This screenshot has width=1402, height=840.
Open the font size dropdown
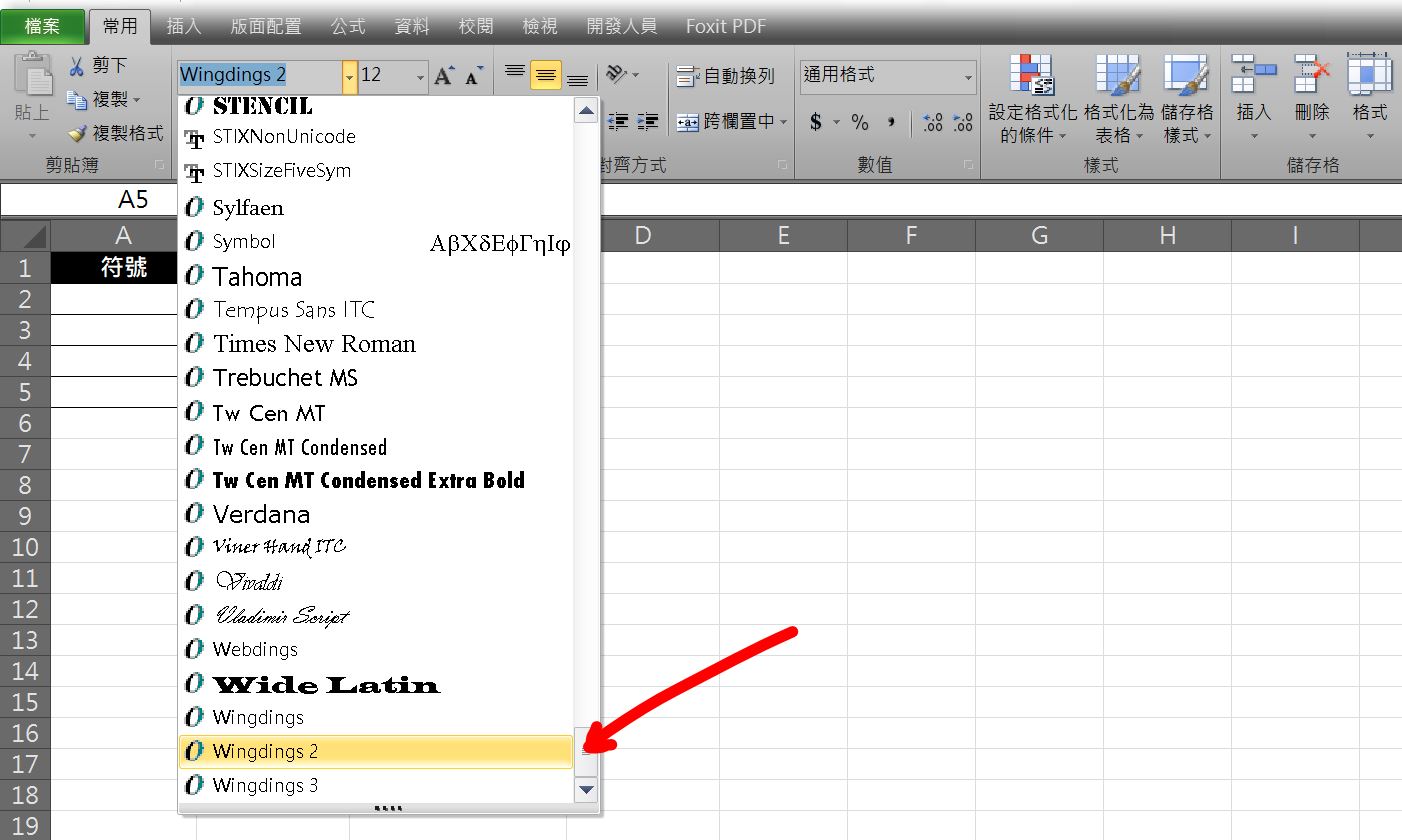pyautogui.click(x=419, y=76)
